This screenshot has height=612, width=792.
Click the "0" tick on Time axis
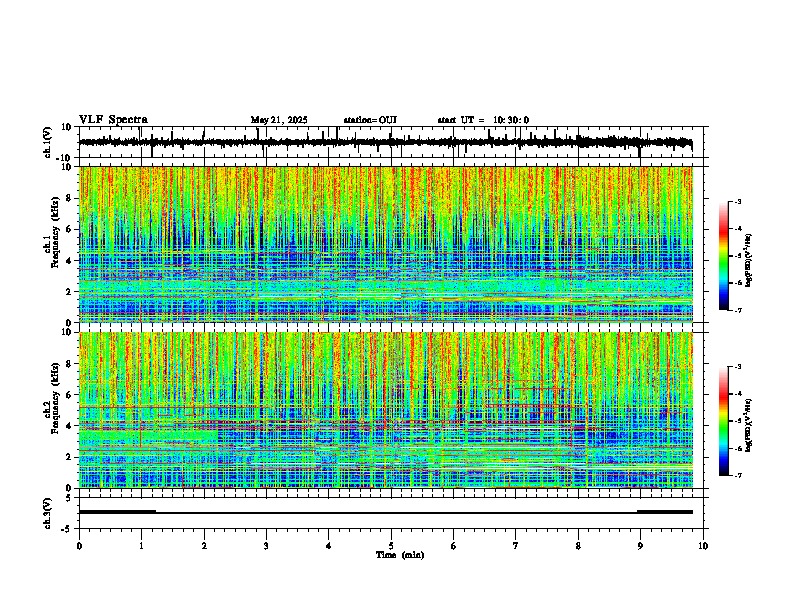[x=79, y=546]
